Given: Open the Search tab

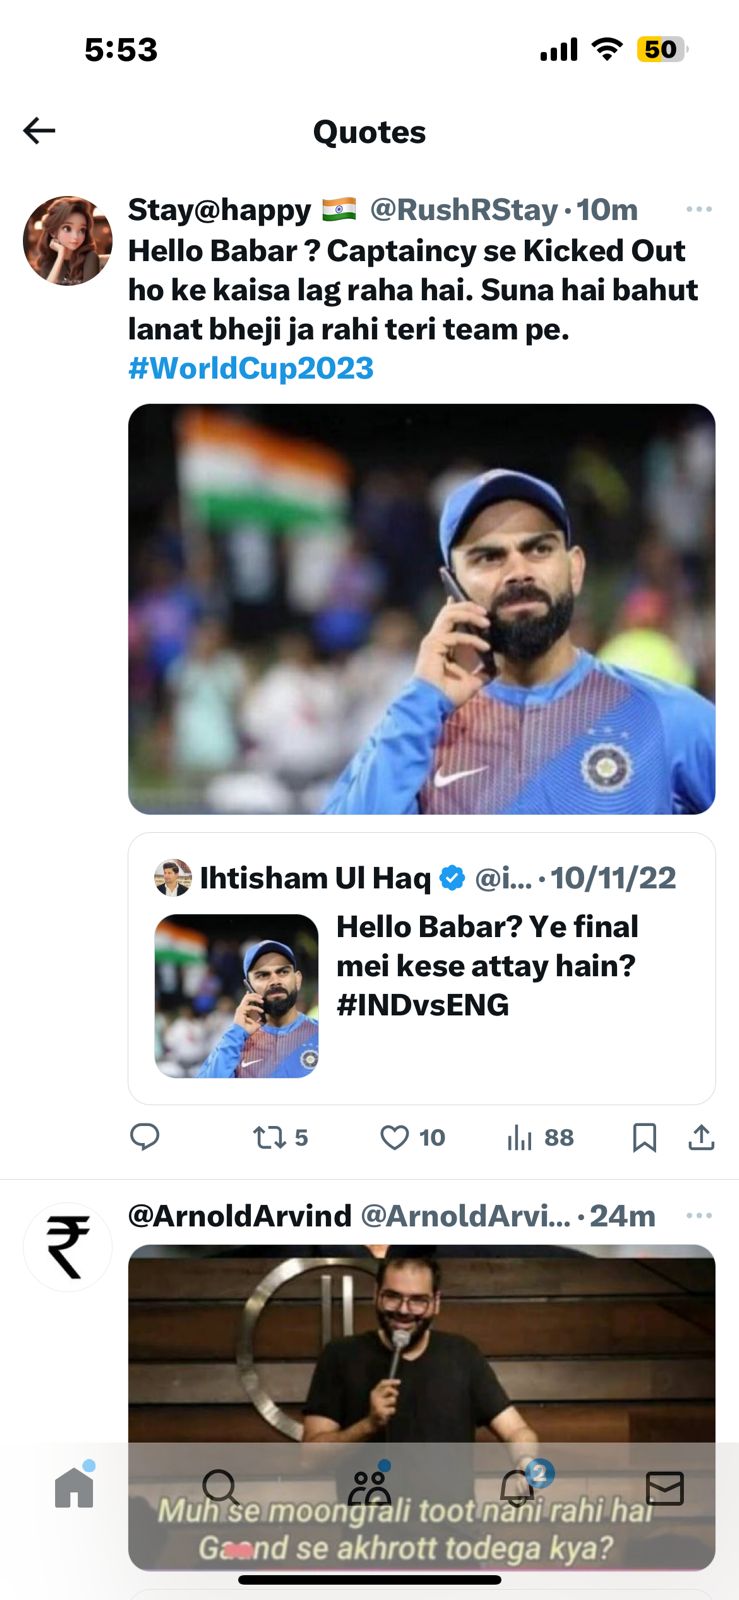Looking at the screenshot, I should [221, 1488].
